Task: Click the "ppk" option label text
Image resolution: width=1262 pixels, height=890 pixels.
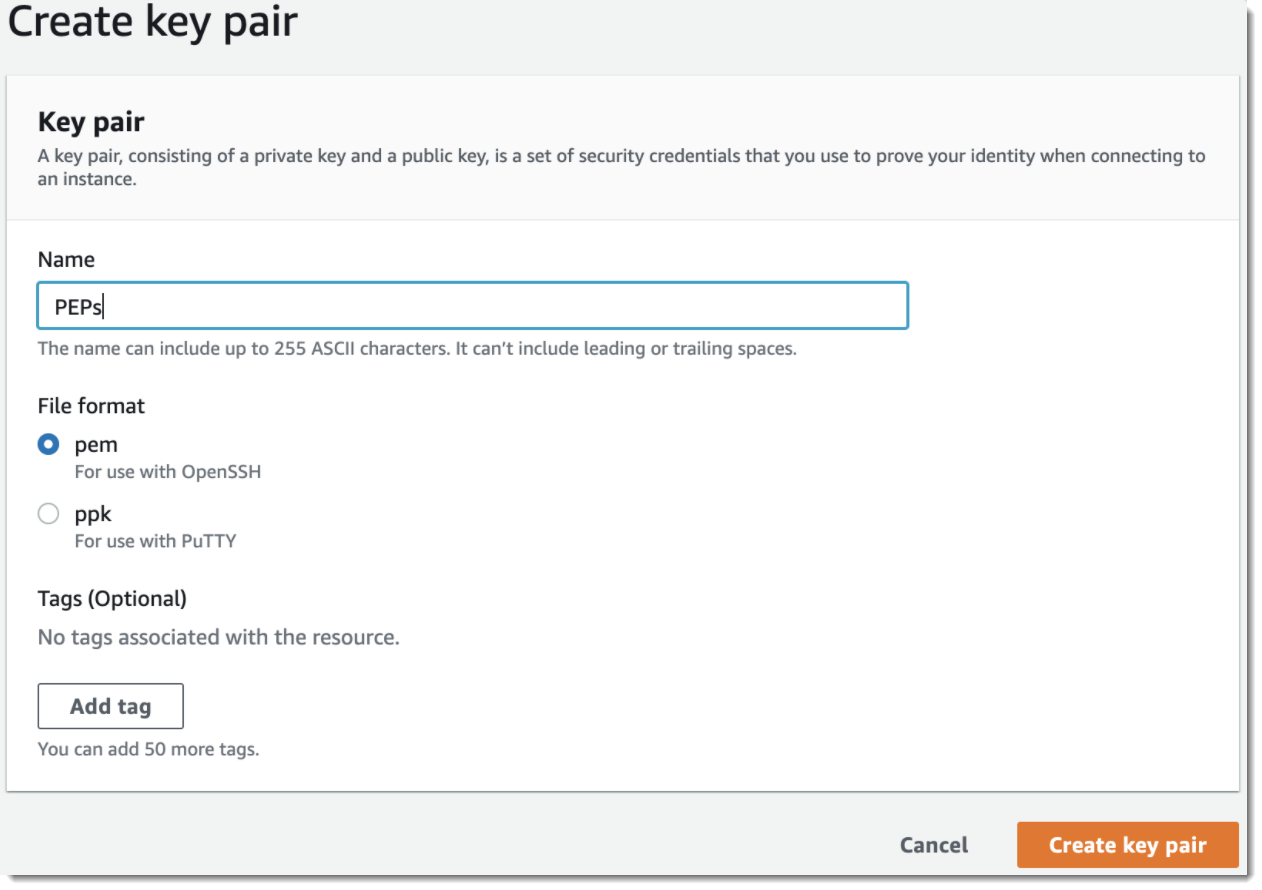Action: 93,514
